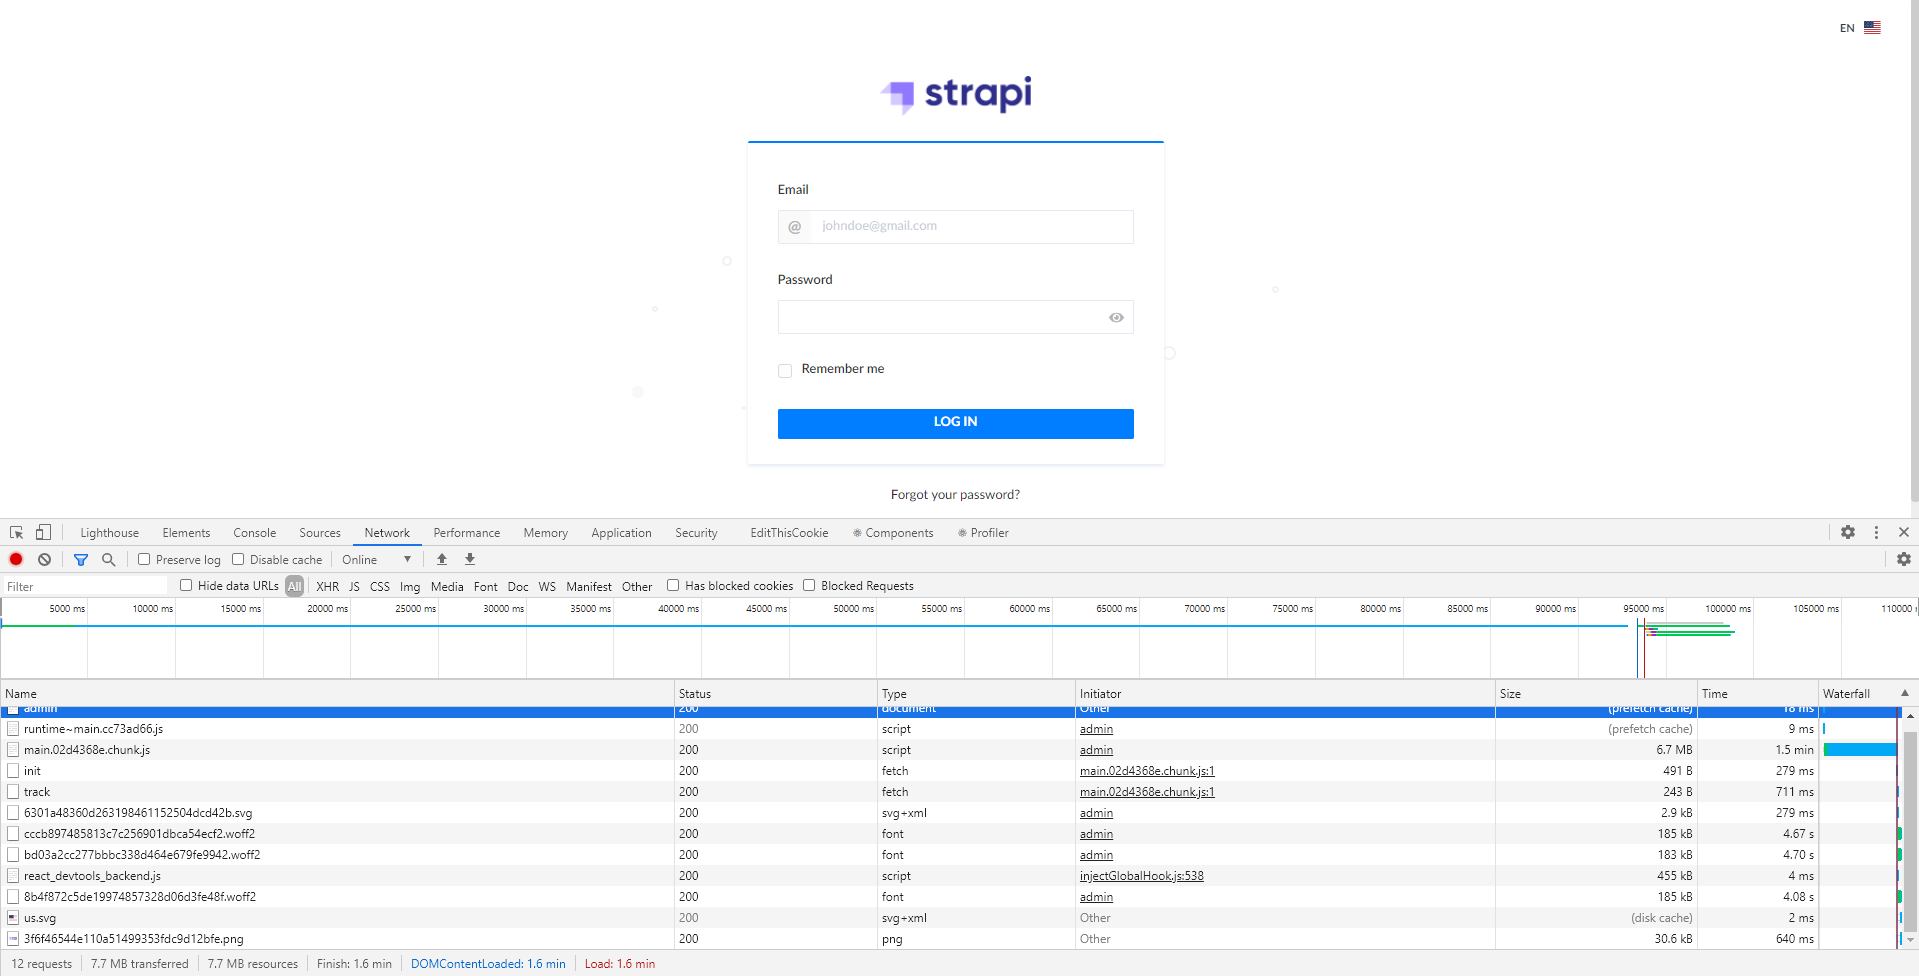Select All request types filter
This screenshot has height=976, width=1919.
[294, 587]
